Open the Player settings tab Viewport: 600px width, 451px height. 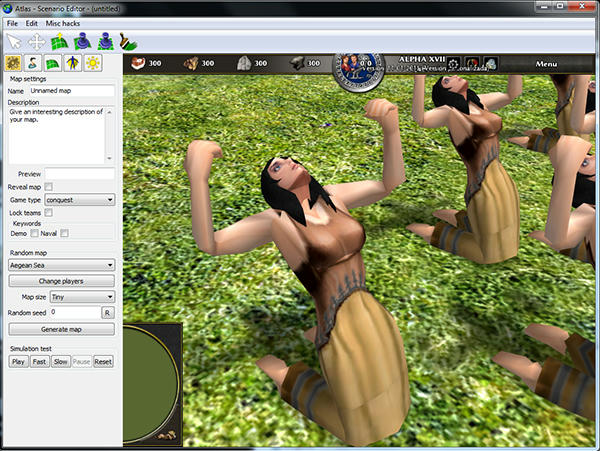[33, 63]
